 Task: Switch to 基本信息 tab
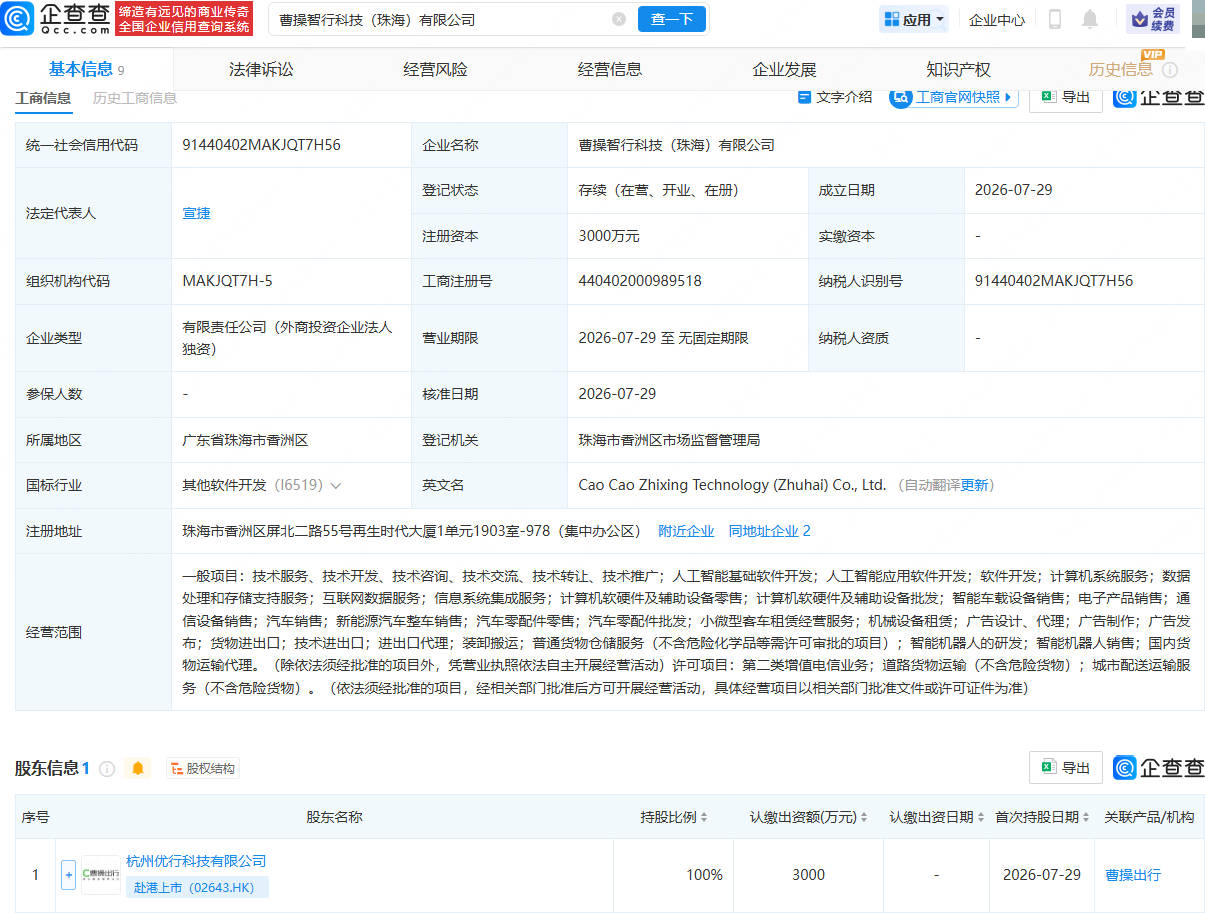(87, 69)
